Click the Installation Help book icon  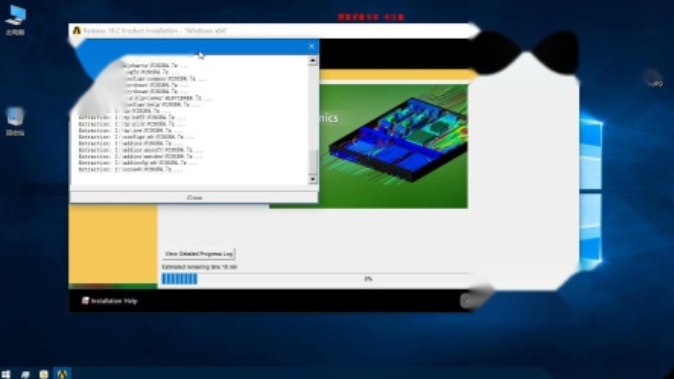pyautogui.click(x=86, y=301)
